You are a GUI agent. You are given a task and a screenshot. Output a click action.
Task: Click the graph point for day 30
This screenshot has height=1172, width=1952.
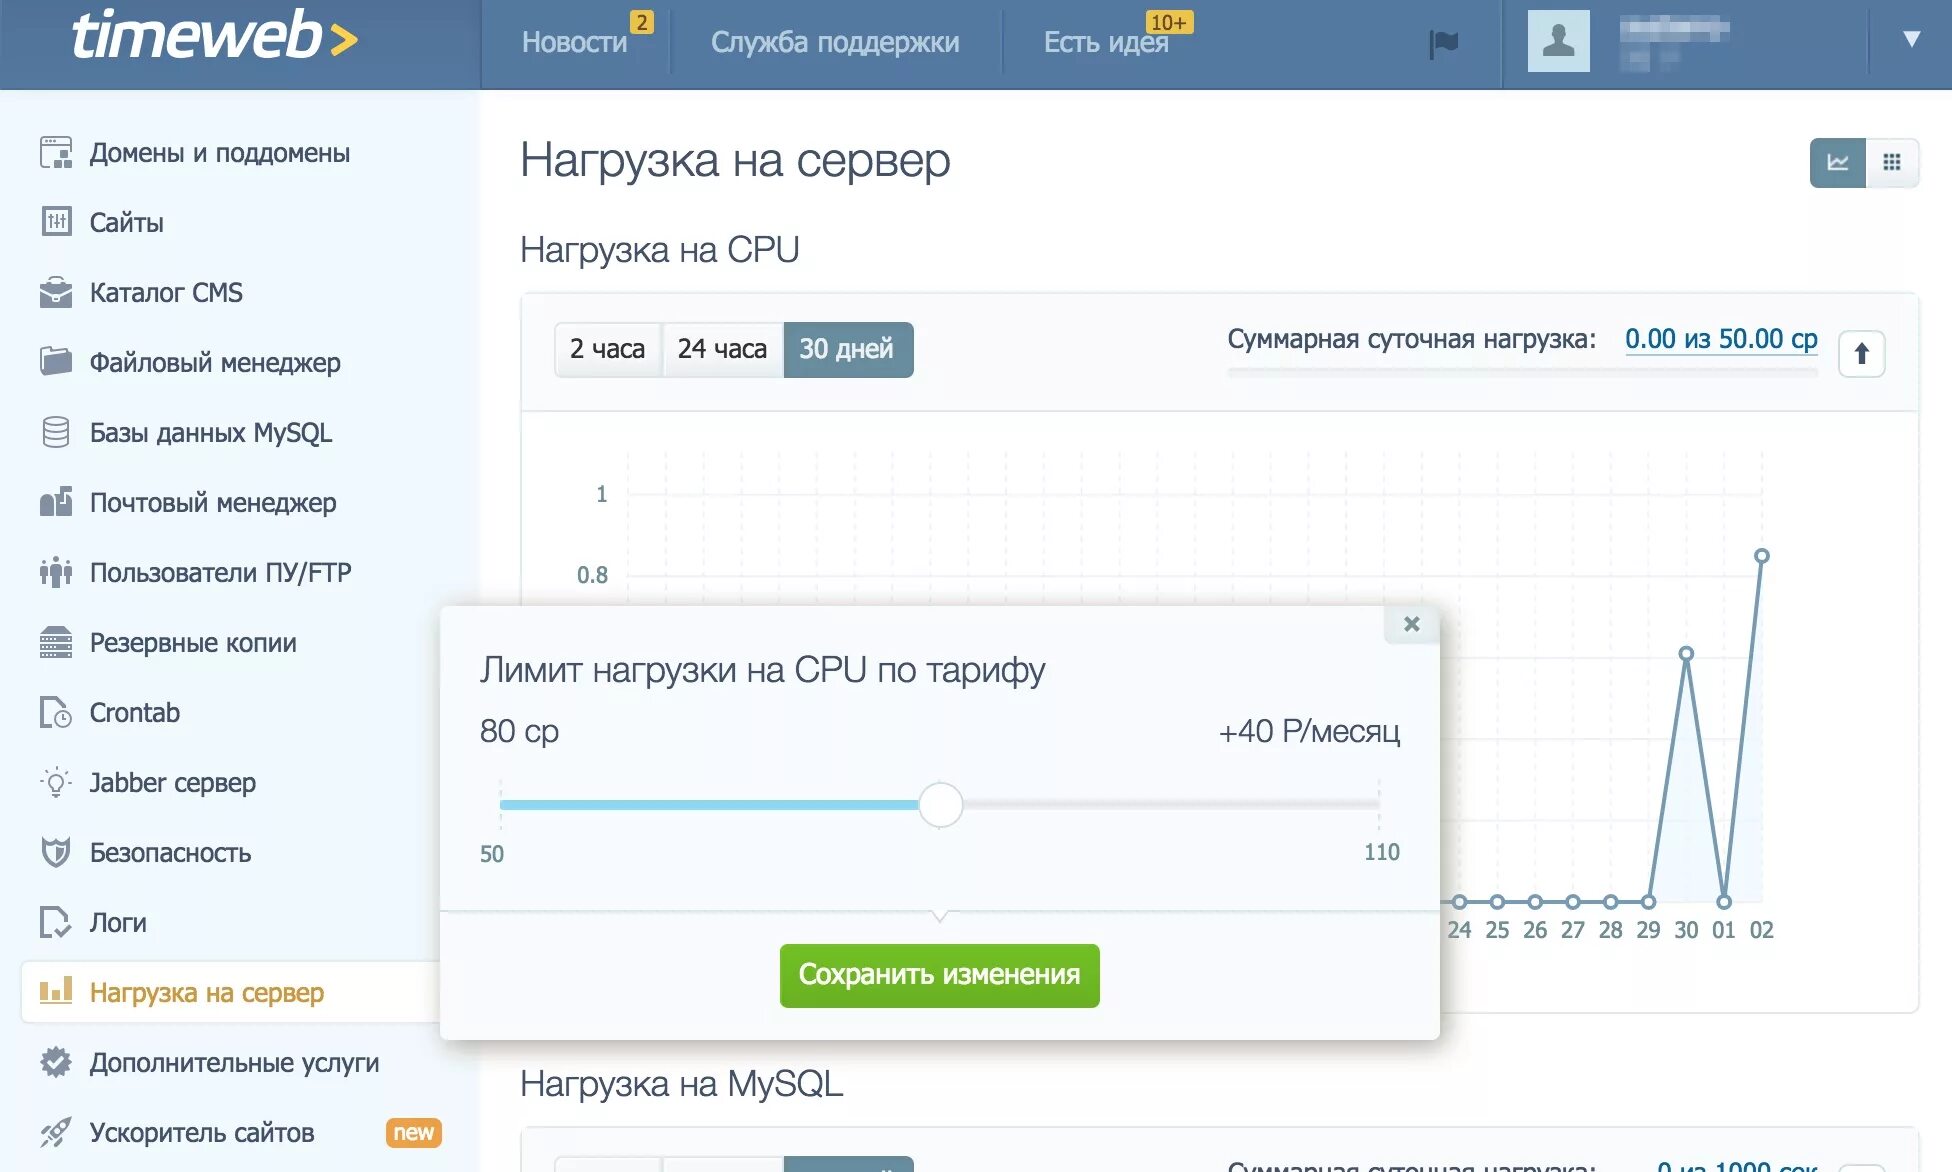(x=1686, y=653)
